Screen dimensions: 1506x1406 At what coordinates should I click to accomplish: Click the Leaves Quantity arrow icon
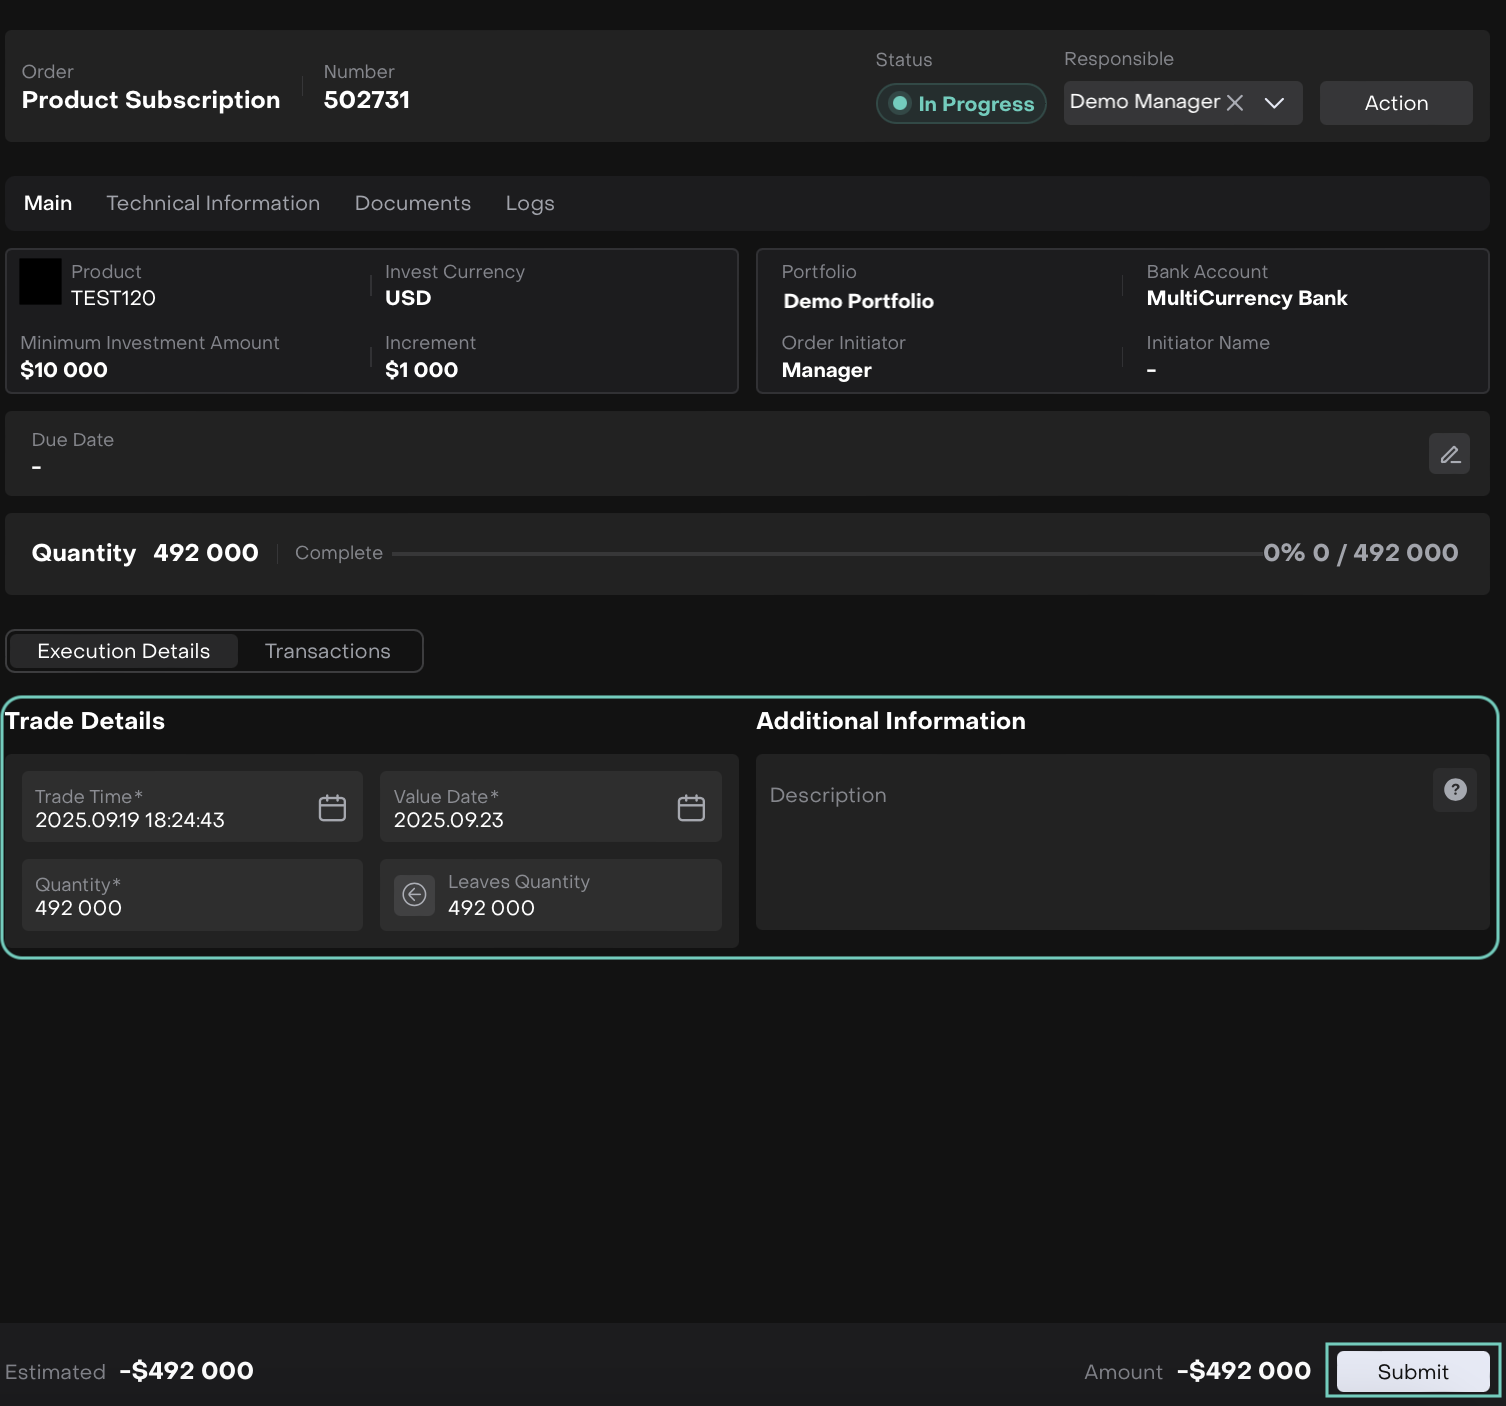[414, 895]
